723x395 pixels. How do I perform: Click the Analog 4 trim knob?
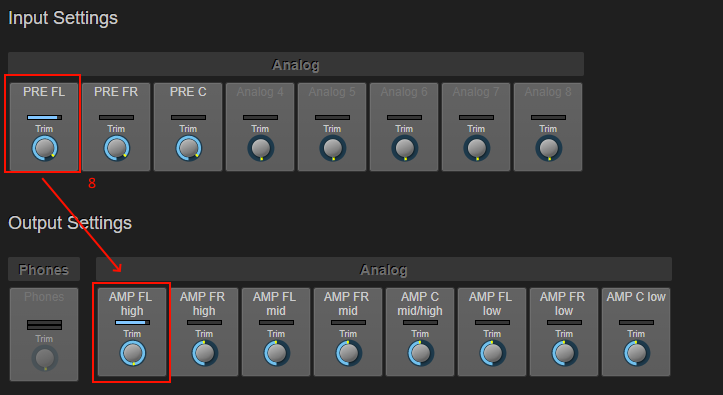(261, 148)
